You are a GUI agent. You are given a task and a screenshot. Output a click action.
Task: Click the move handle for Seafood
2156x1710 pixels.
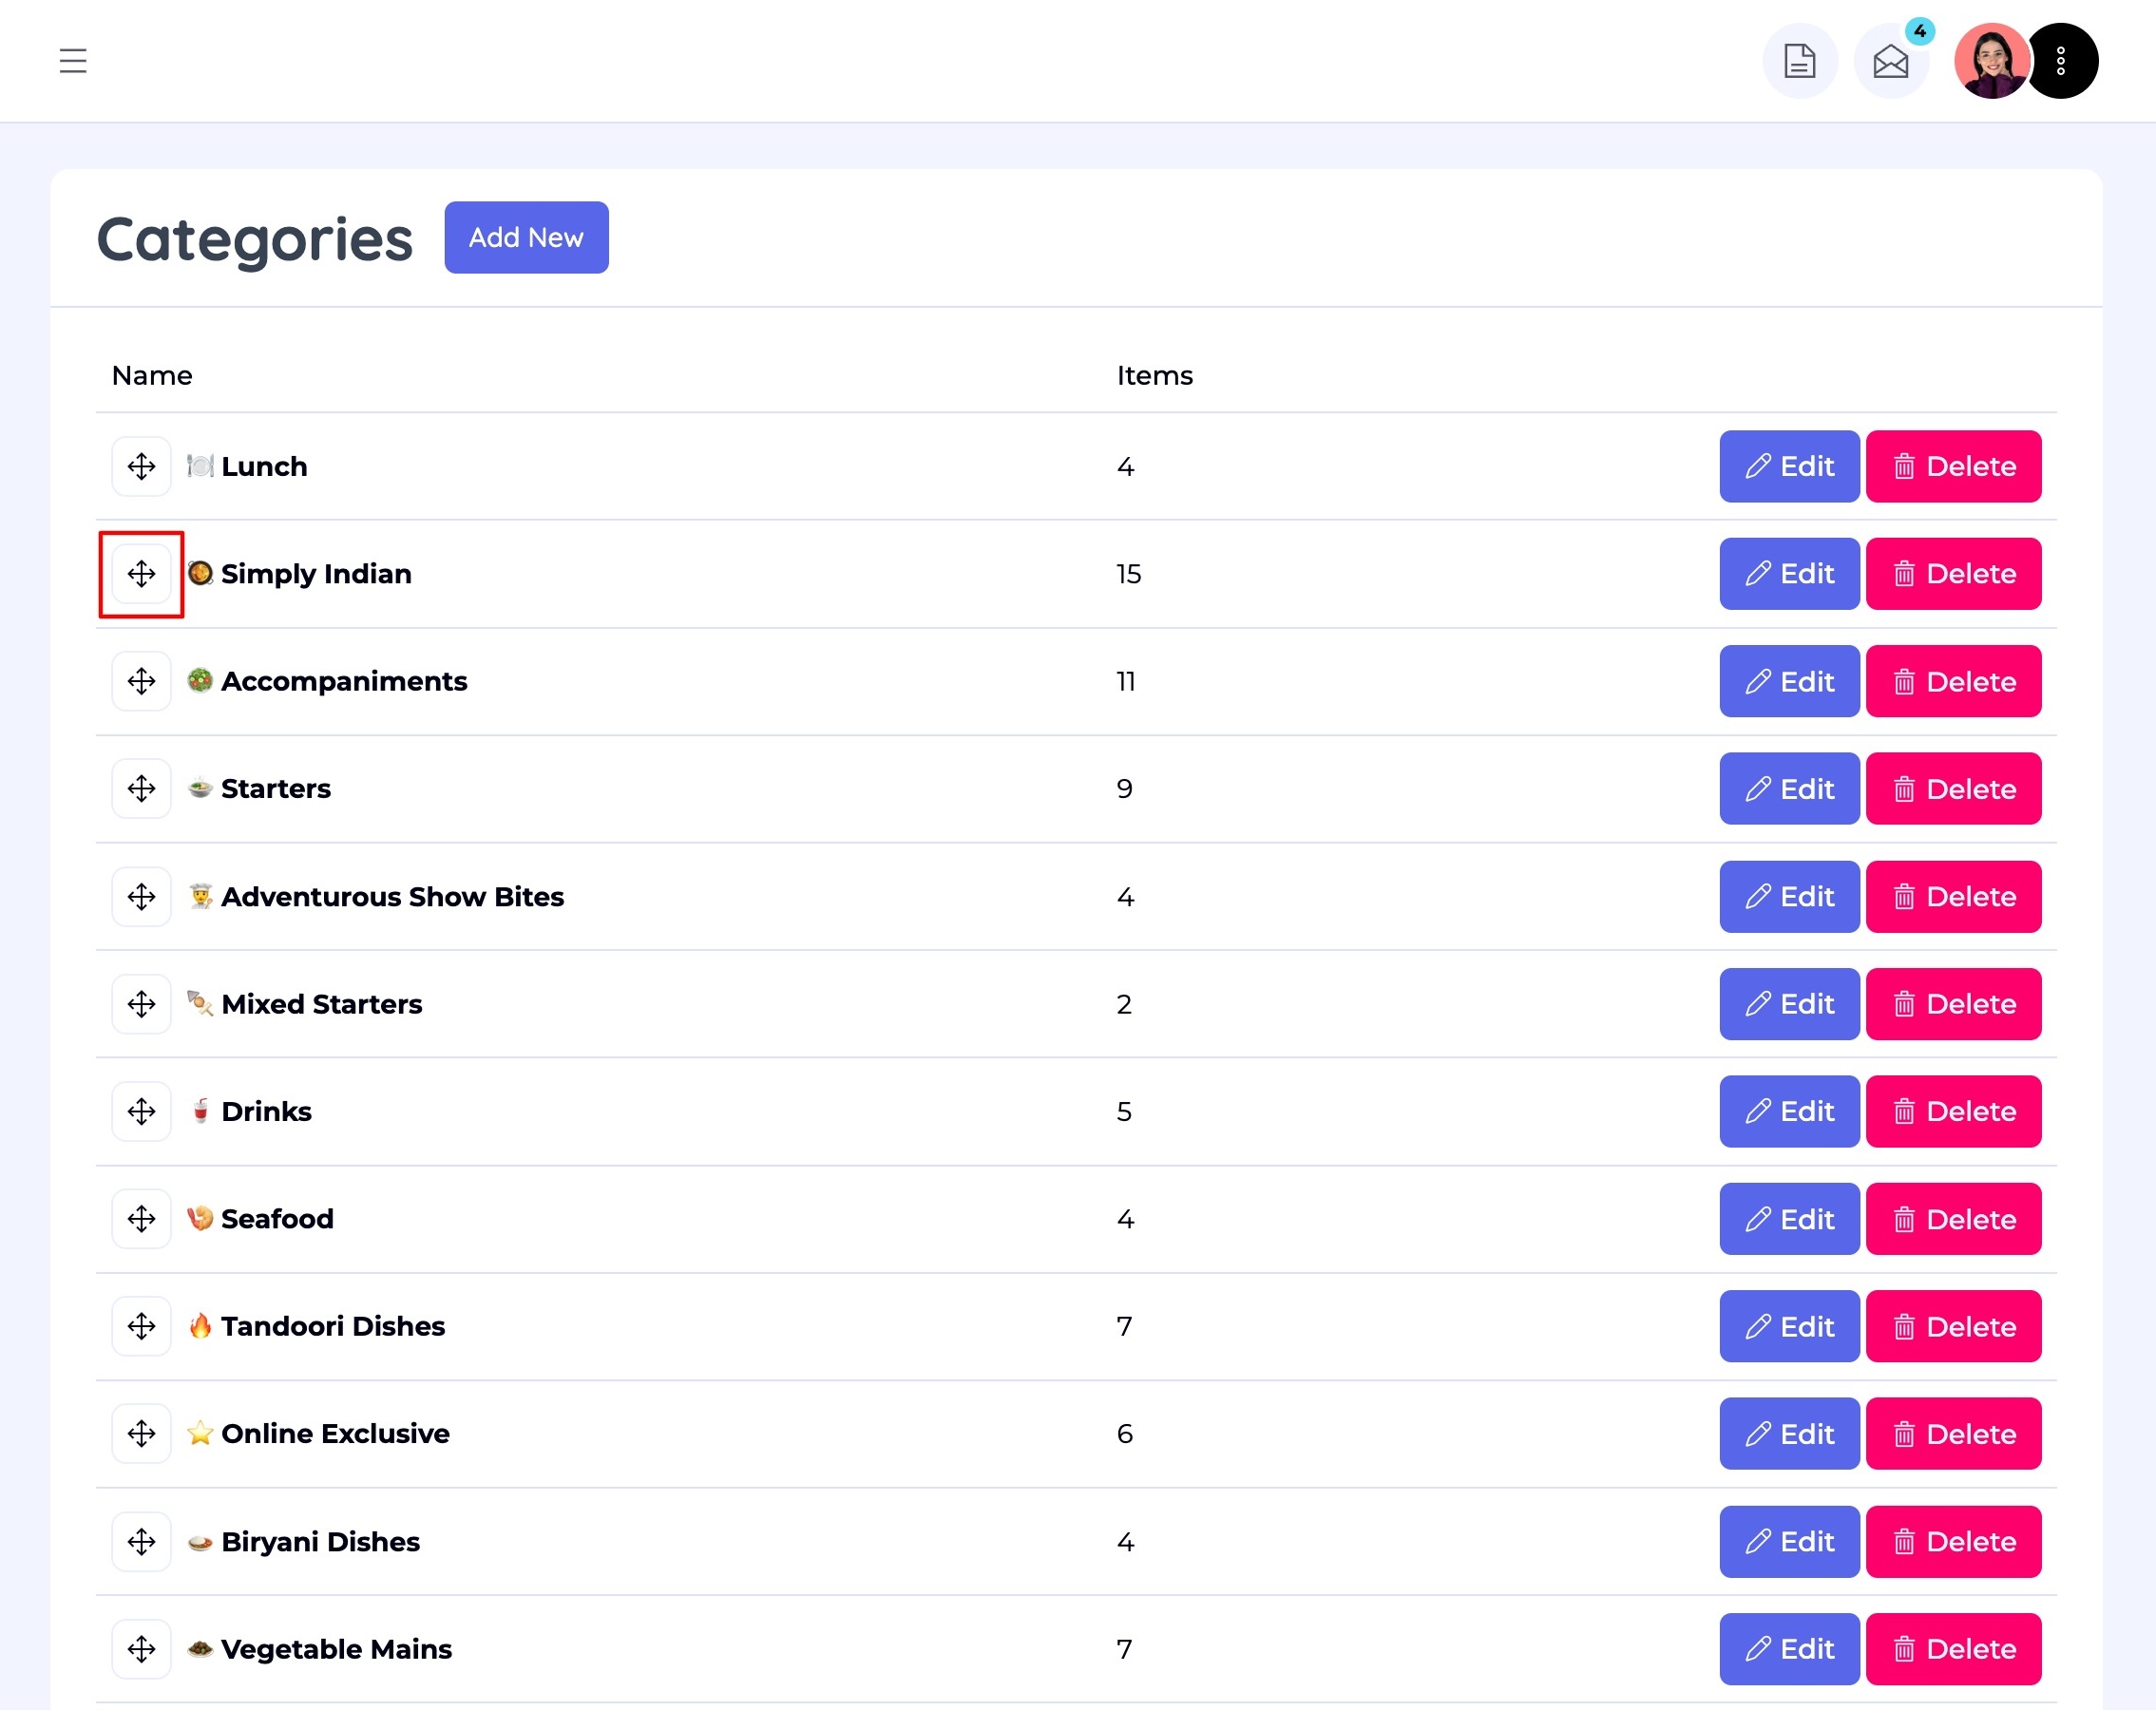coord(142,1219)
